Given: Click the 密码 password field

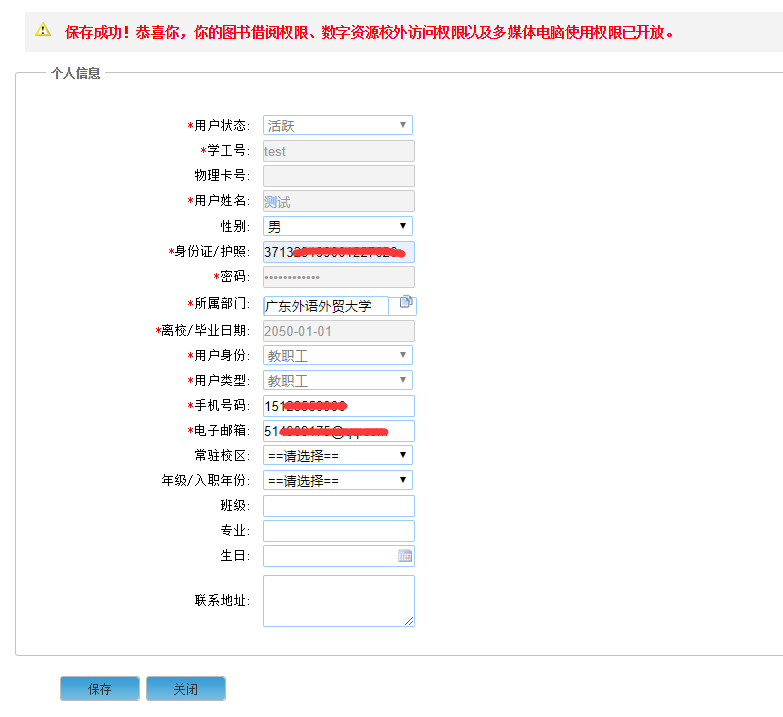Looking at the screenshot, I should (x=339, y=277).
